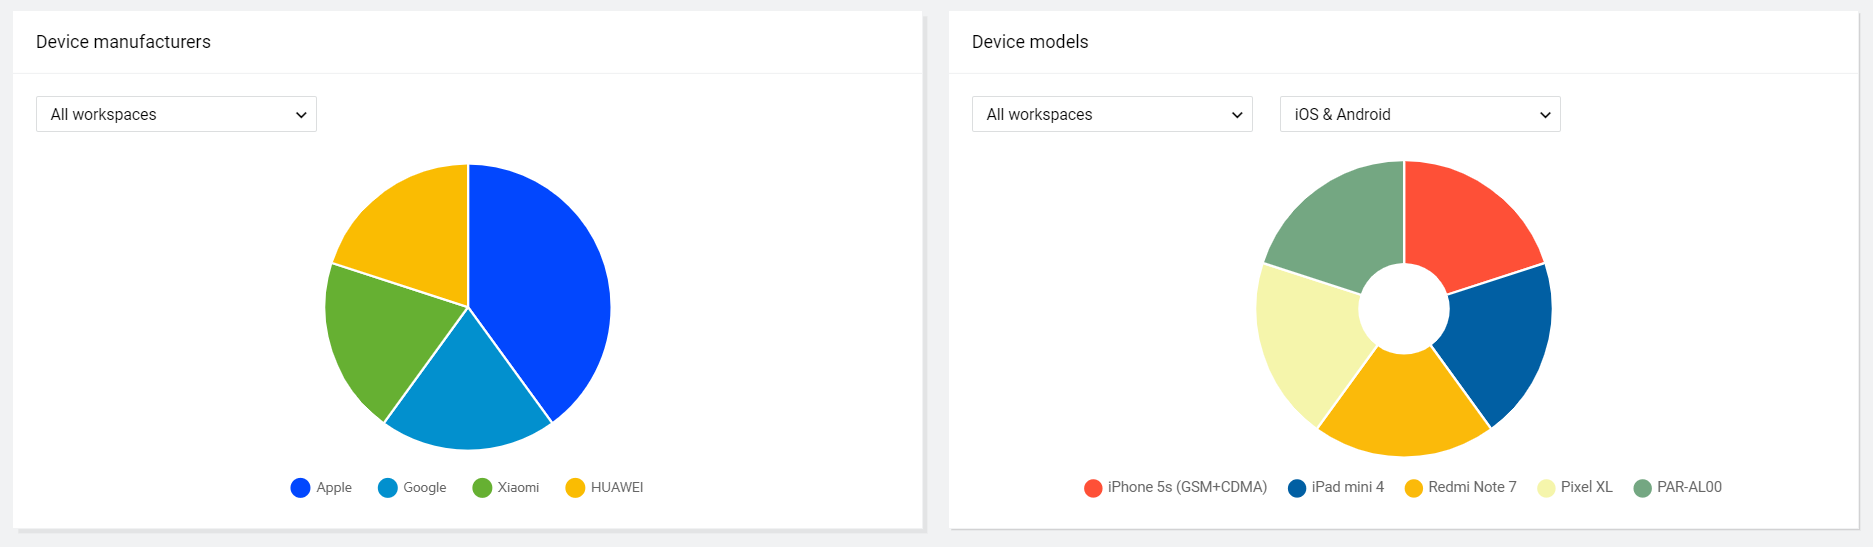Click the Redmi Note 7 legend dot
The image size is (1873, 547).
tap(1414, 488)
